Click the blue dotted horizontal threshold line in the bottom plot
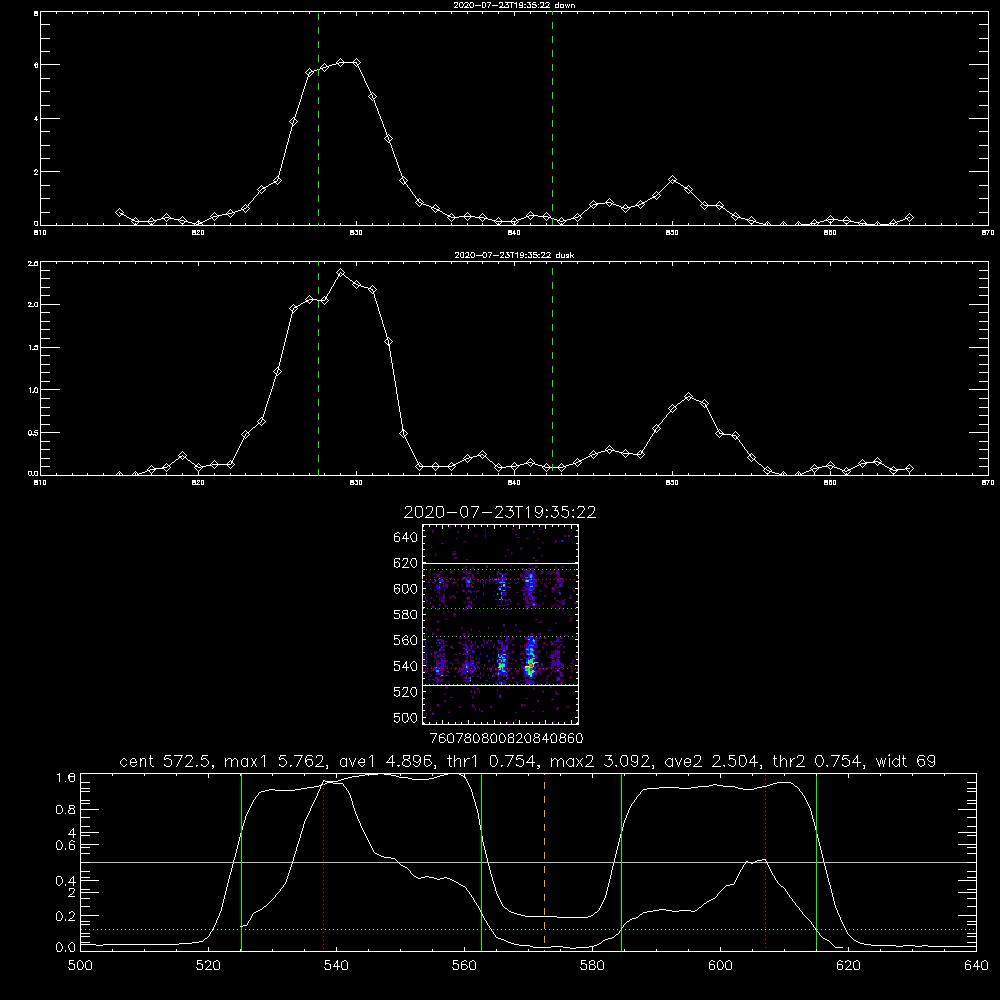This screenshot has height=1000, width=1000. 528,929
